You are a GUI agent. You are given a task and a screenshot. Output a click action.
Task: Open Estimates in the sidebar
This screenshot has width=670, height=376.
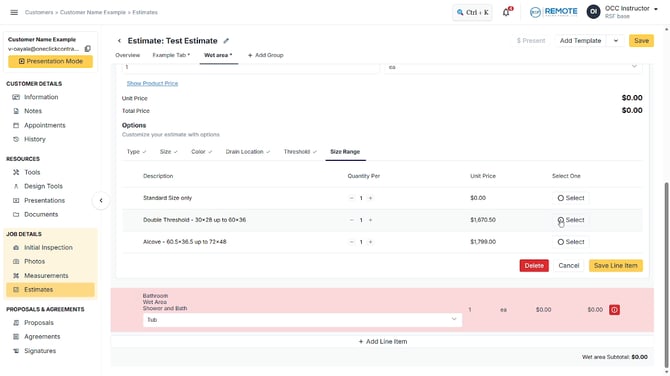coord(50,290)
